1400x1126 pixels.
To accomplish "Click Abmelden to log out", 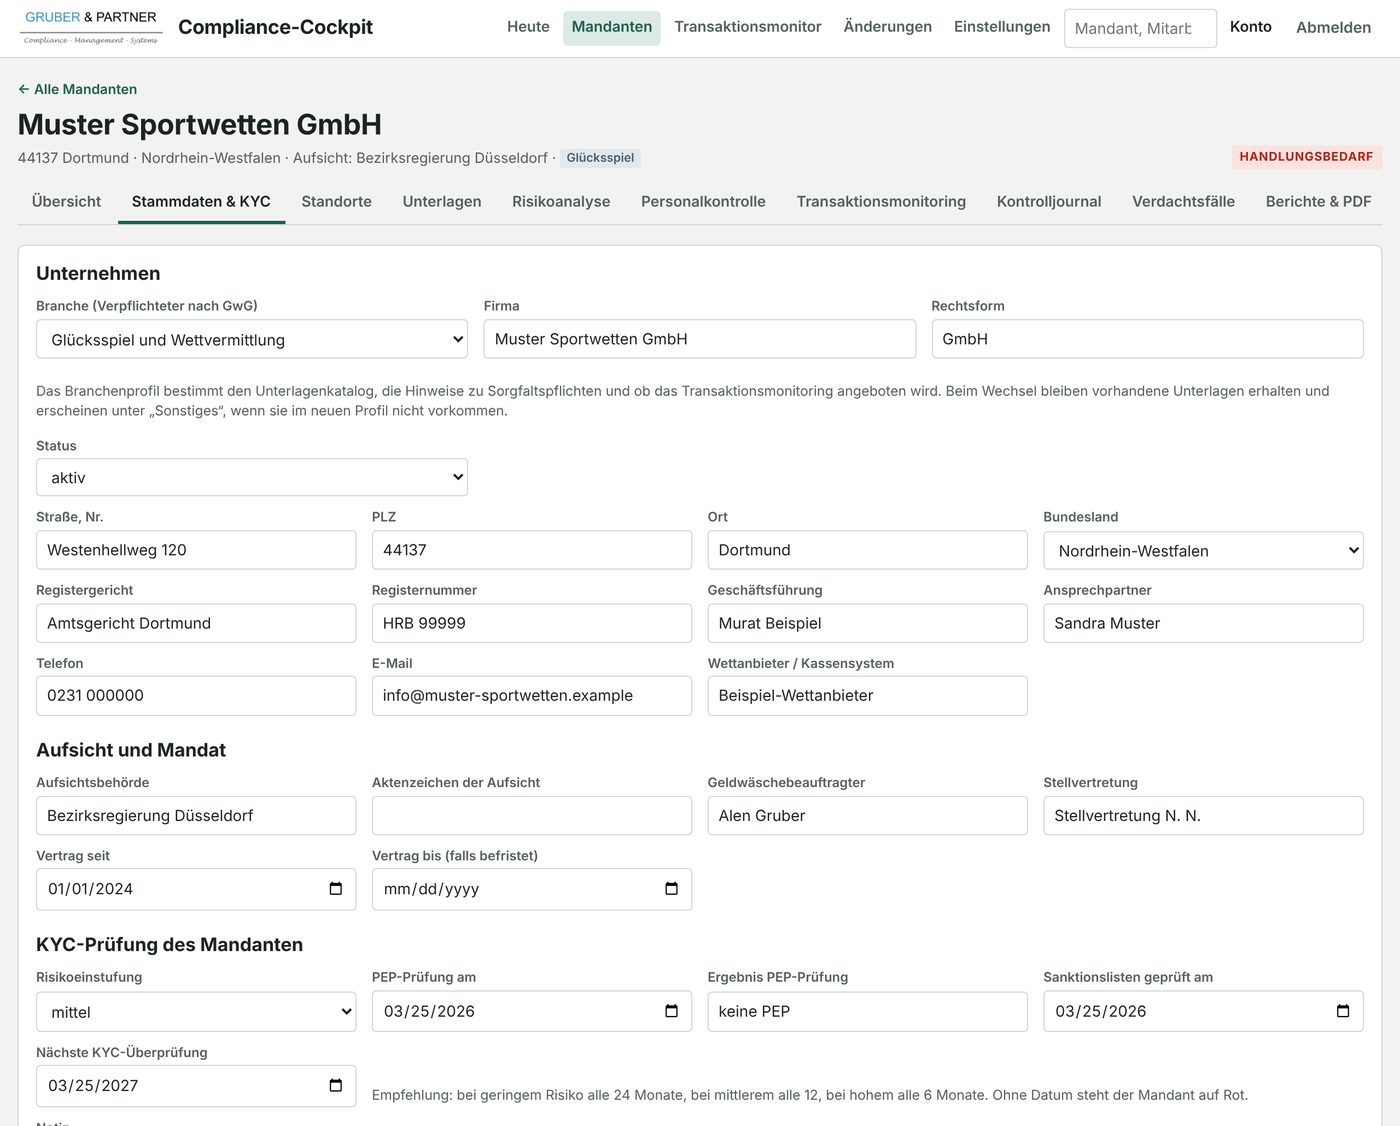I will pyautogui.click(x=1333, y=27).
